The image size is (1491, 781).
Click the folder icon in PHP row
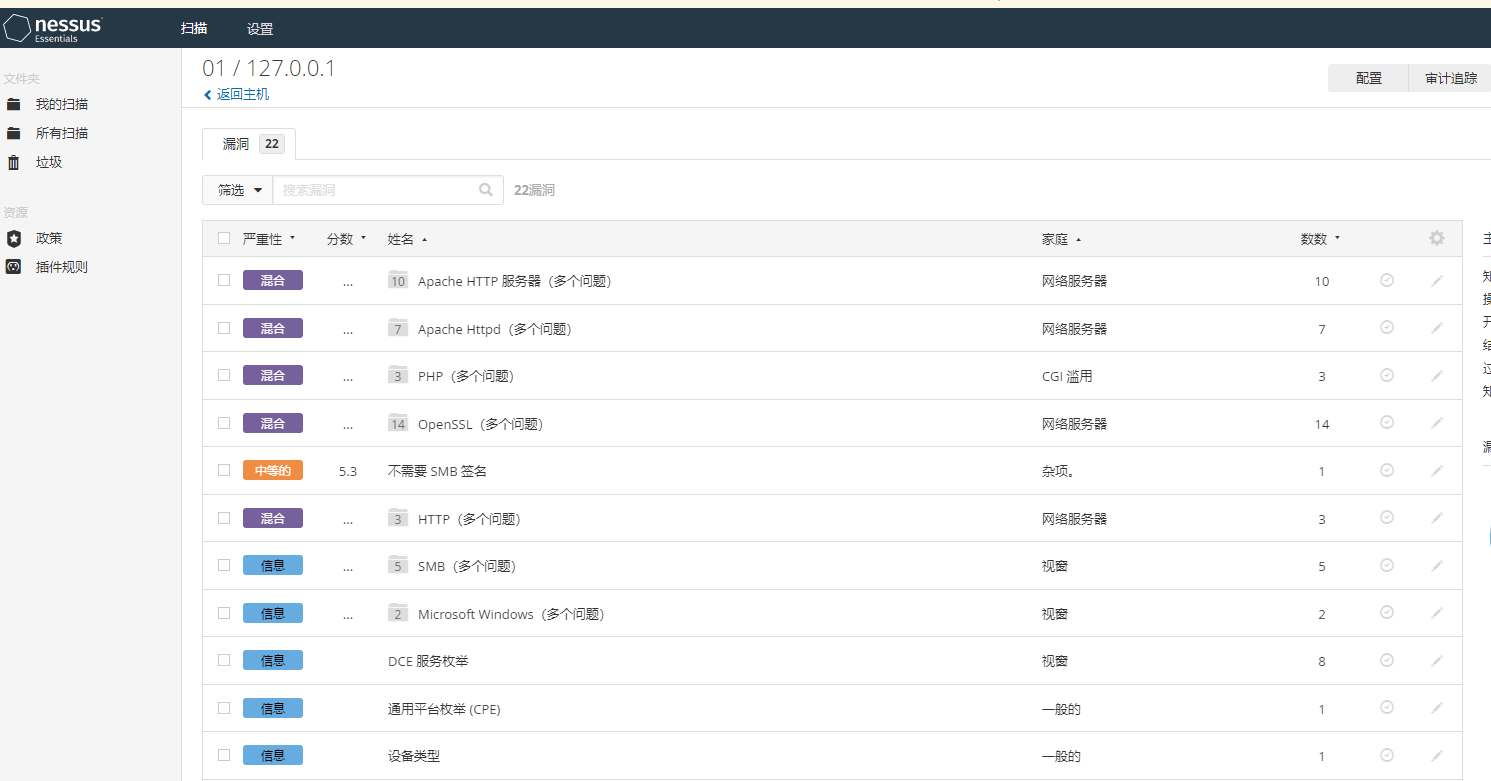pos(398,375)
